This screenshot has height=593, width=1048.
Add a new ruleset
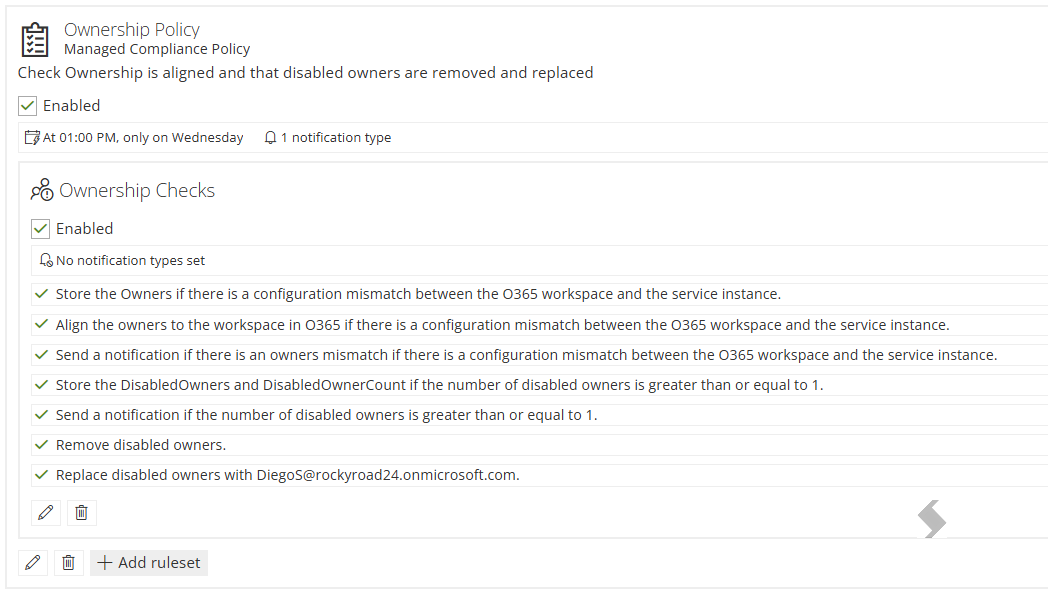coord(149,563)
